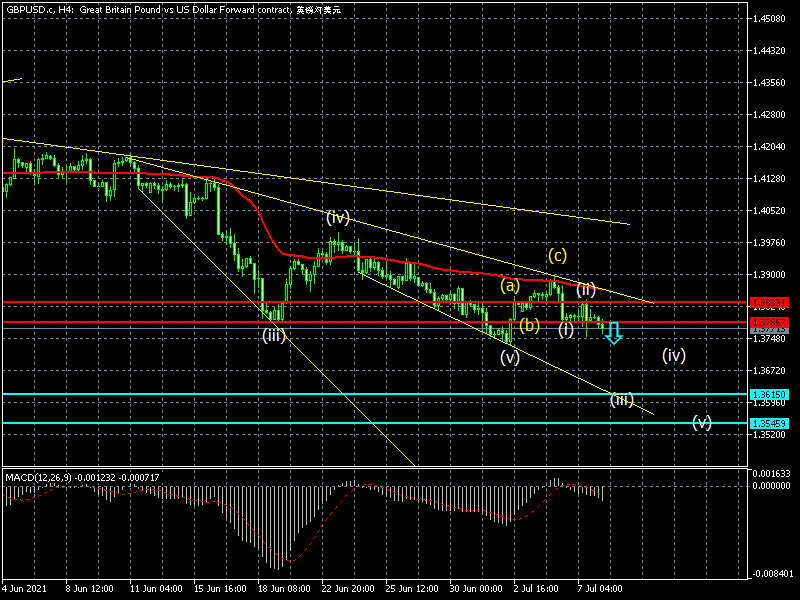
Task: Select the yellow (c) wave label
Action: (x=556, y=254)
